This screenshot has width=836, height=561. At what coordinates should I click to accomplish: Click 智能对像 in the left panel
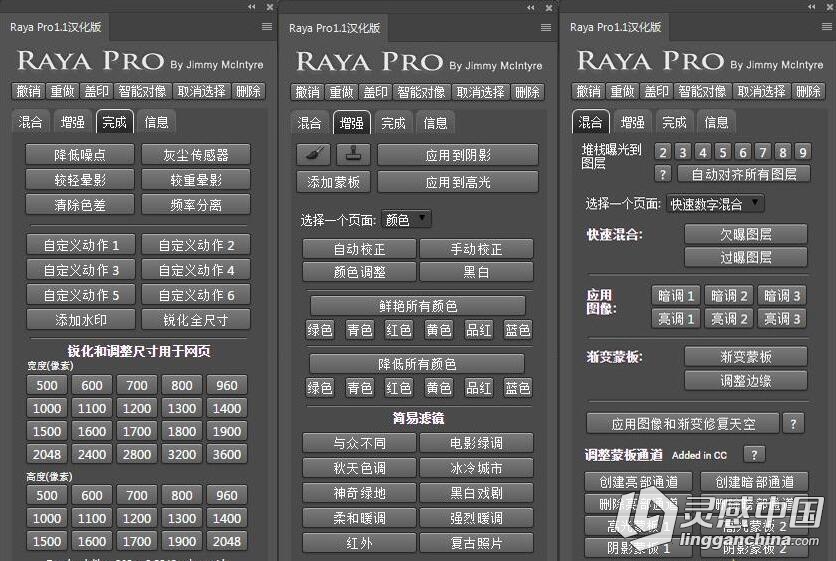coord(142,91)
